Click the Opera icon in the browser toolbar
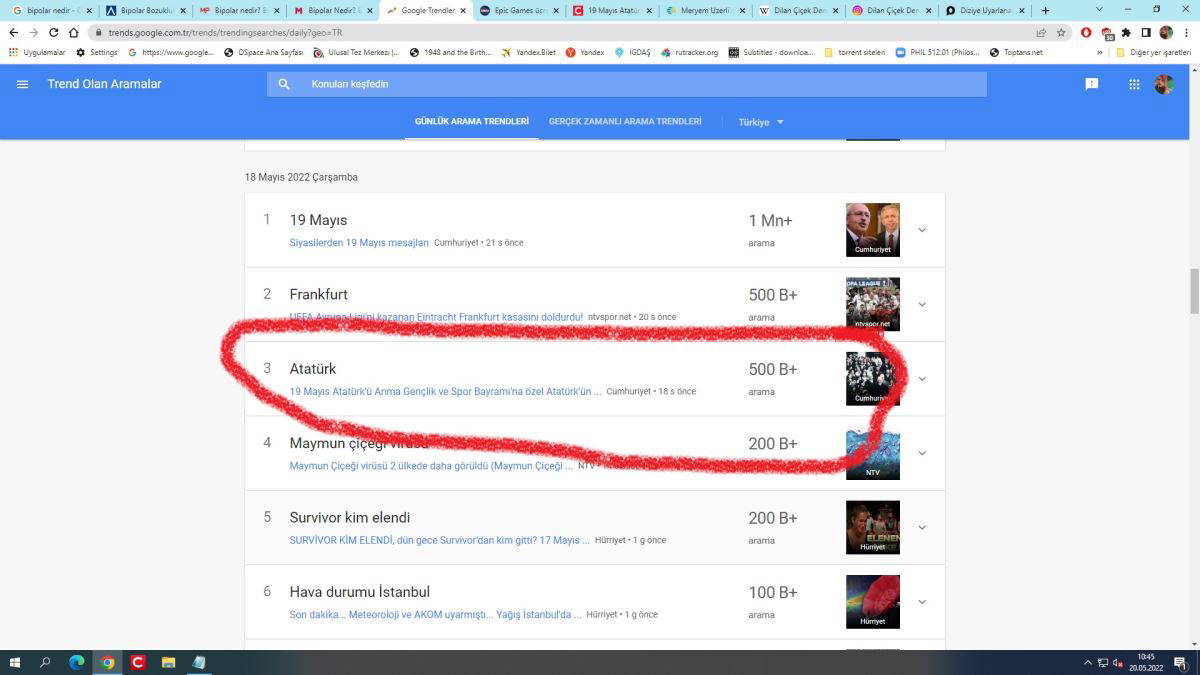 tap(1086, 32)
